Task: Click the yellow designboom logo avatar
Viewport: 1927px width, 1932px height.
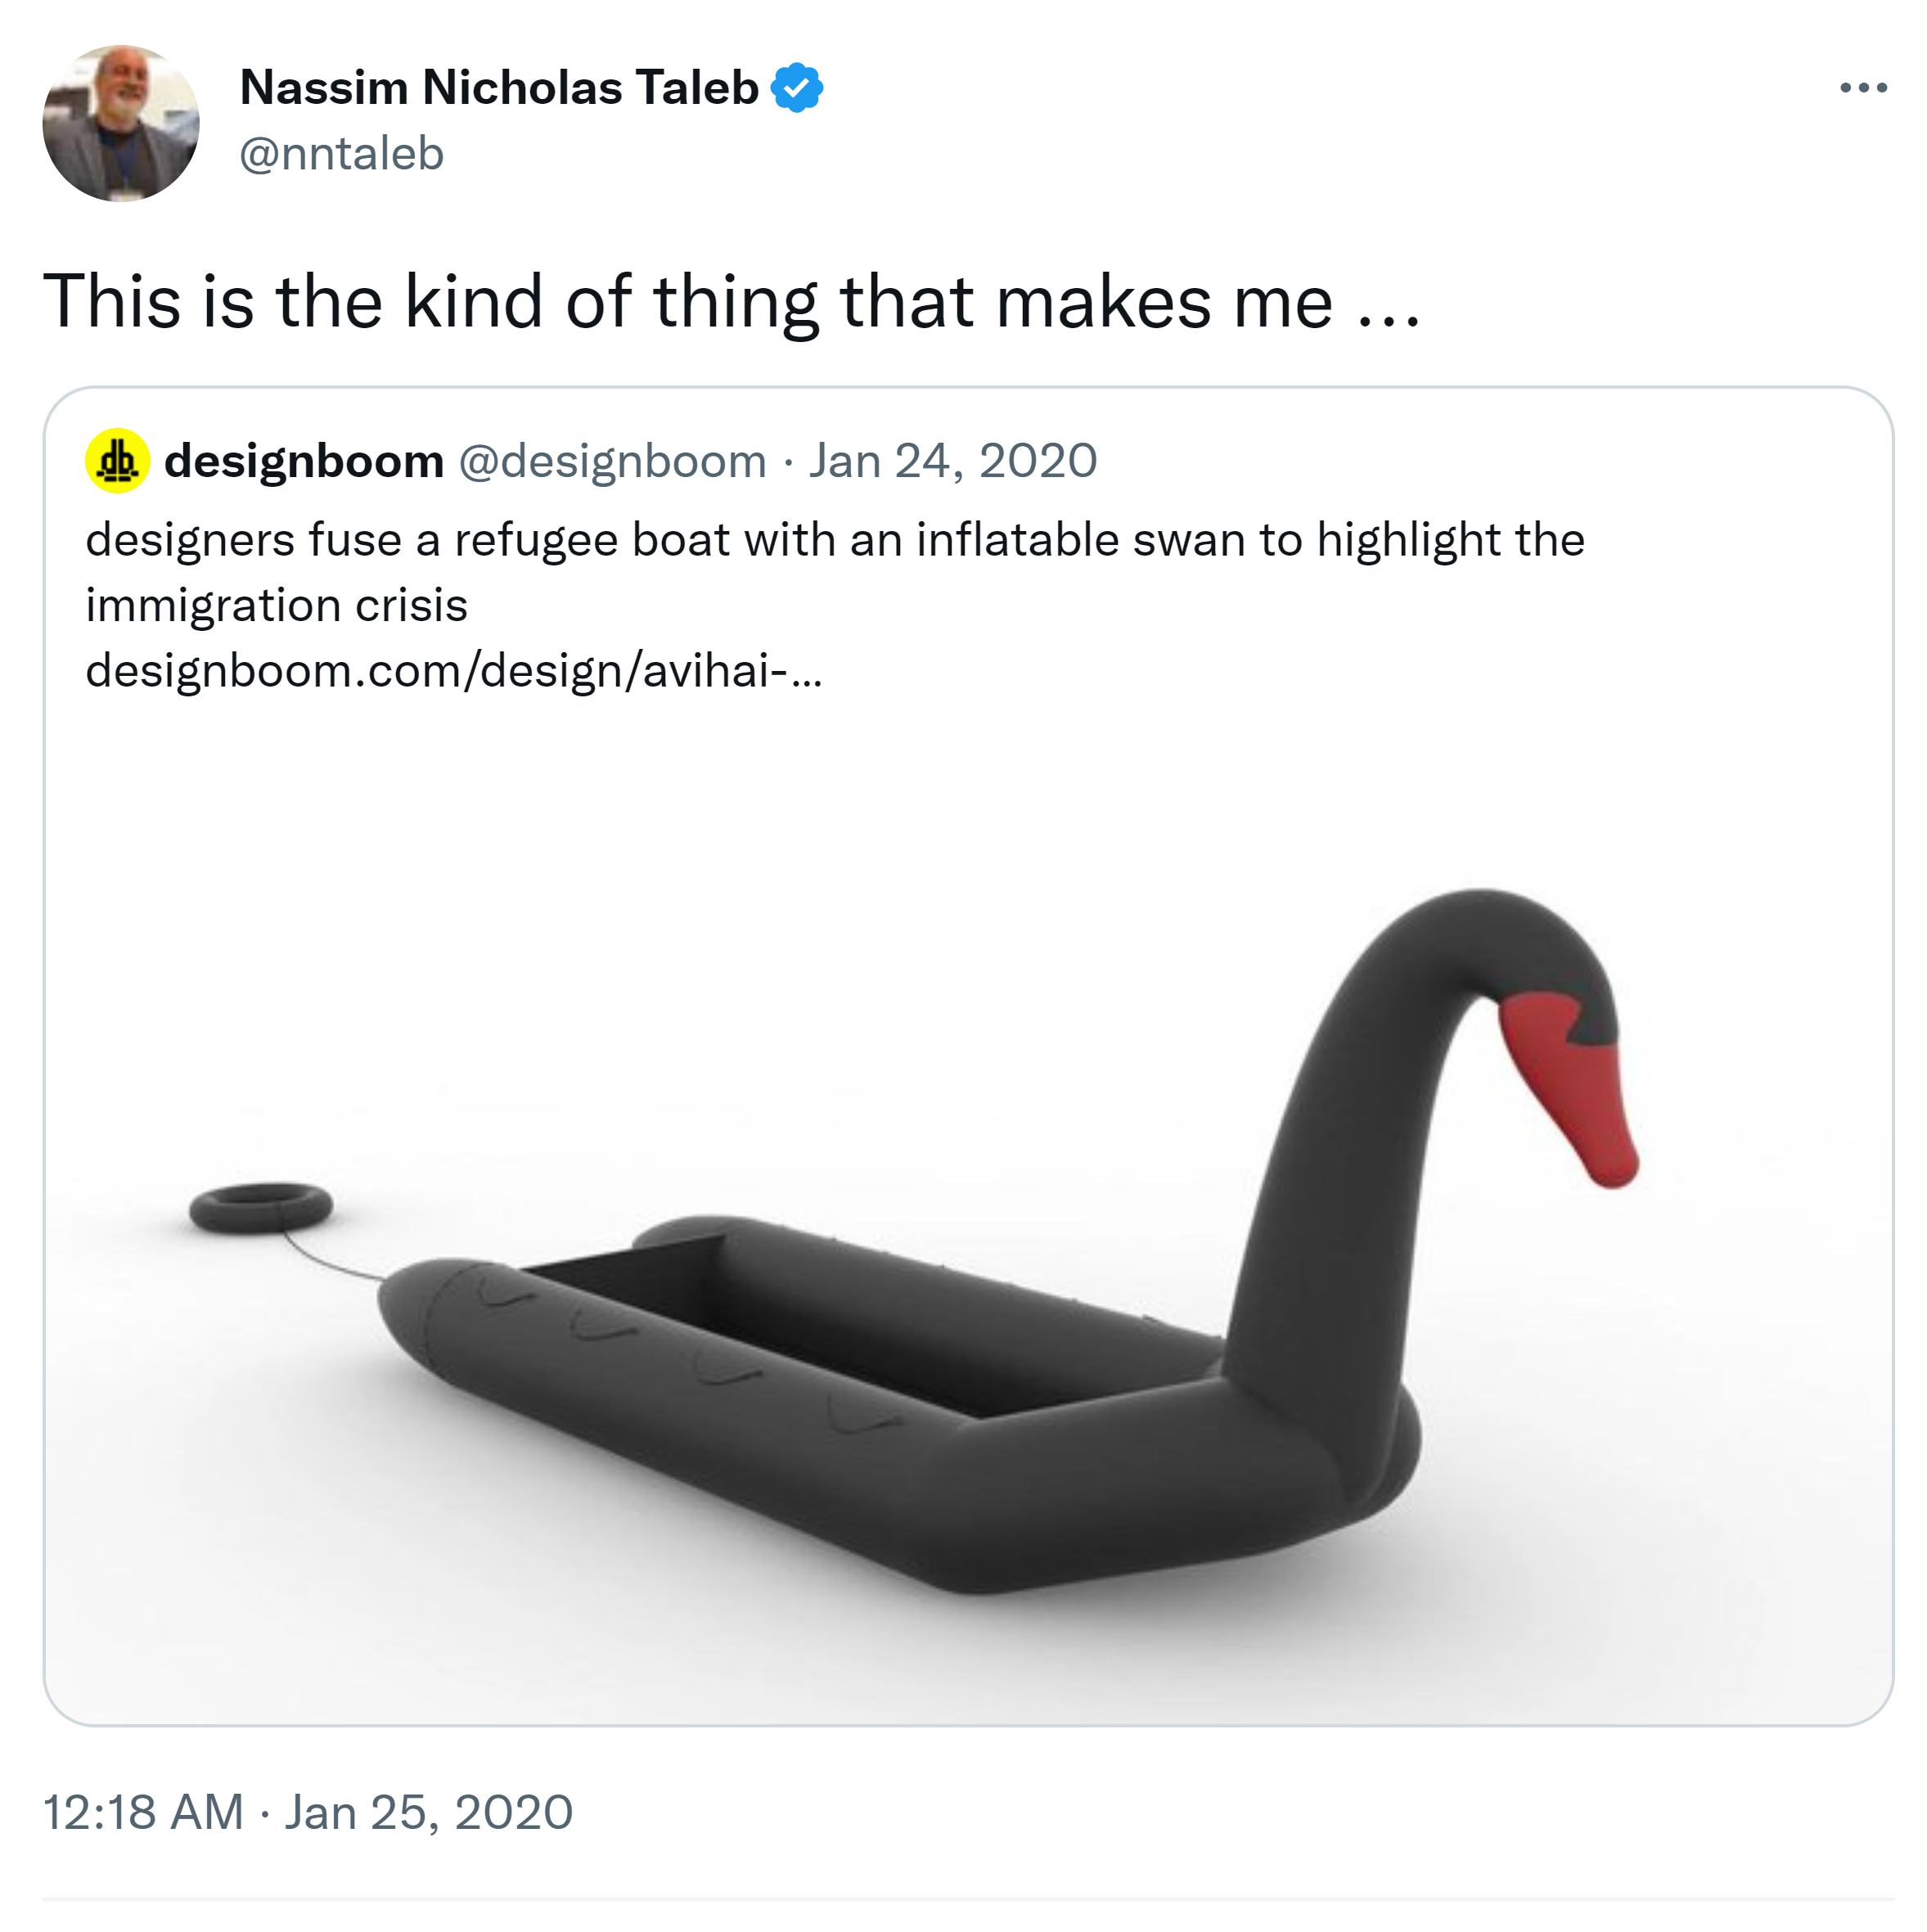Action: [118, 461]
